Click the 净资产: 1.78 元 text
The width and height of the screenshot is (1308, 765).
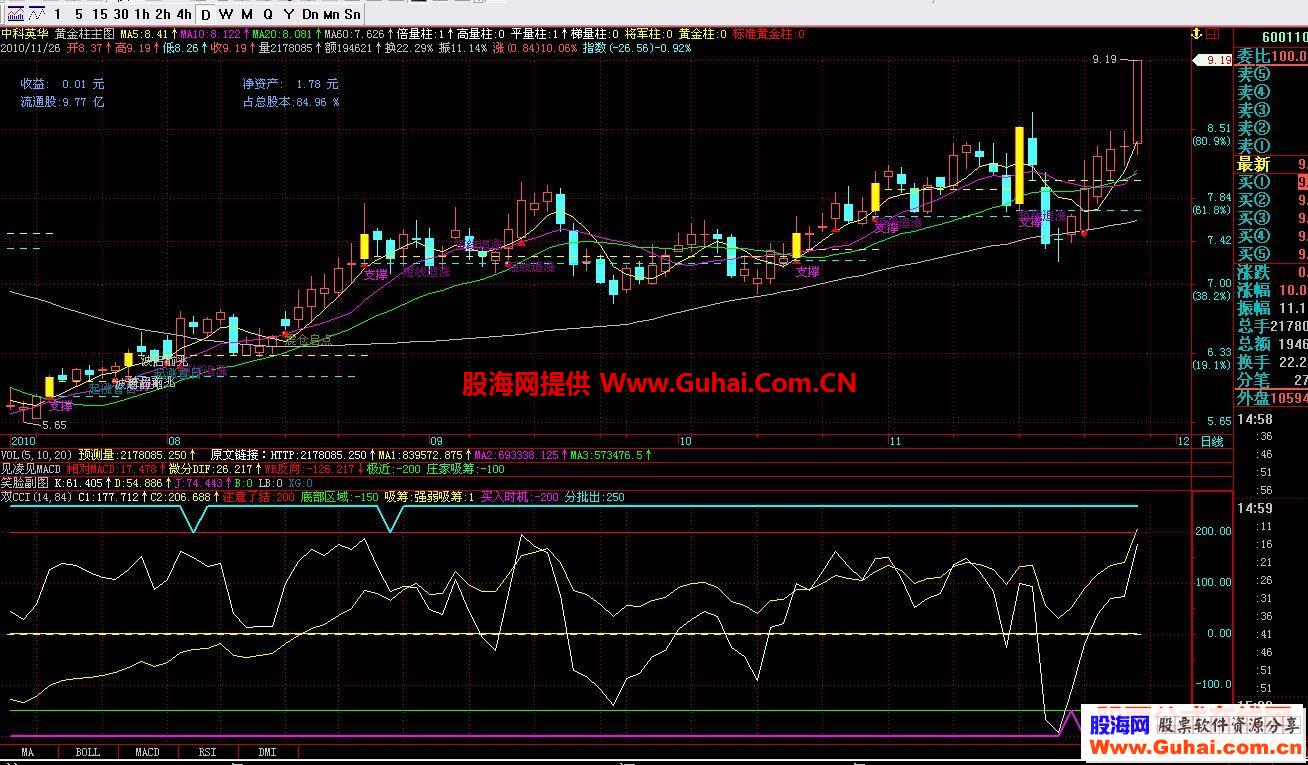tap(290, 85)
